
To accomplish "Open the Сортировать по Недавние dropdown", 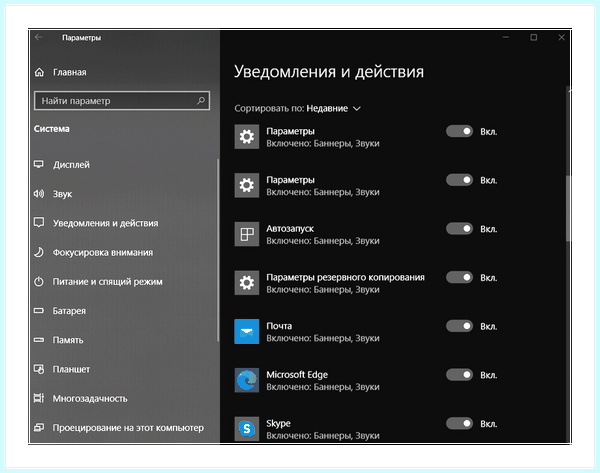I will [334, 109].
